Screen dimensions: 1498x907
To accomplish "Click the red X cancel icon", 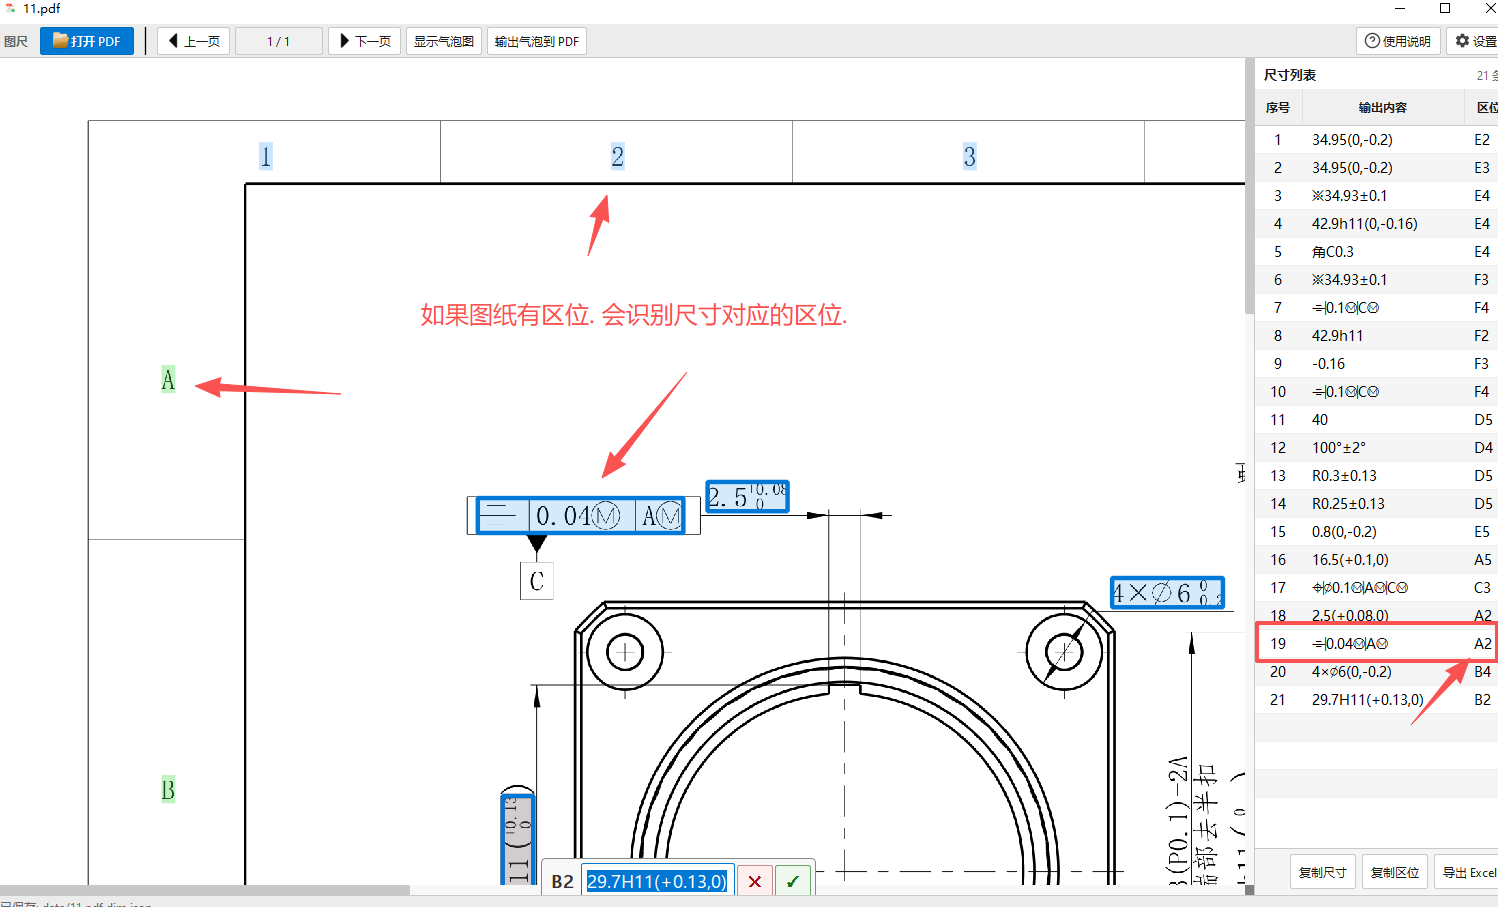I will coord(755,882).
